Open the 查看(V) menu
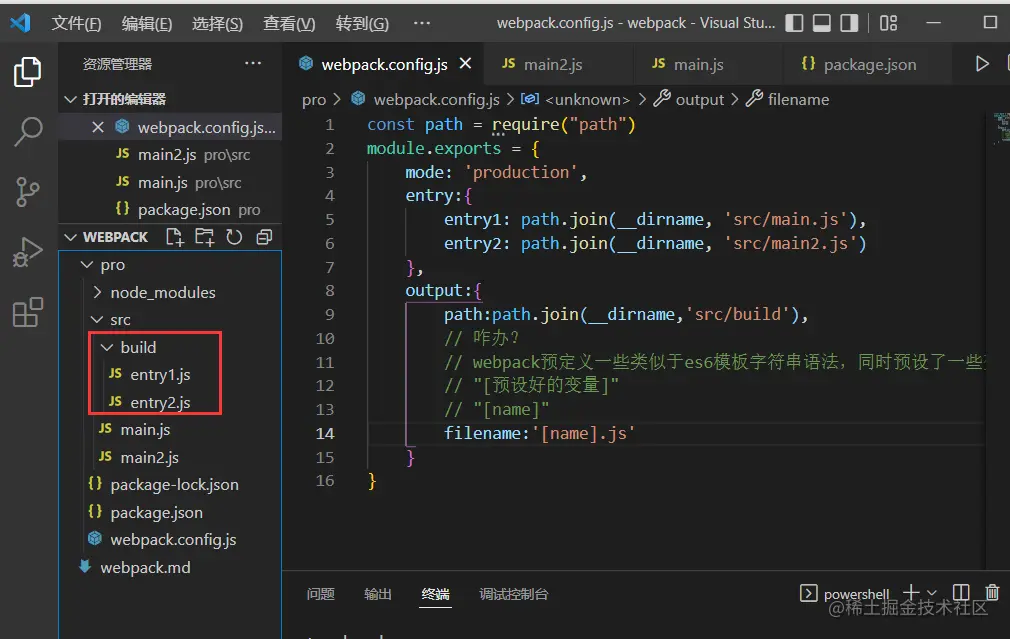The image size is (1010, 639). coord(289,24)
